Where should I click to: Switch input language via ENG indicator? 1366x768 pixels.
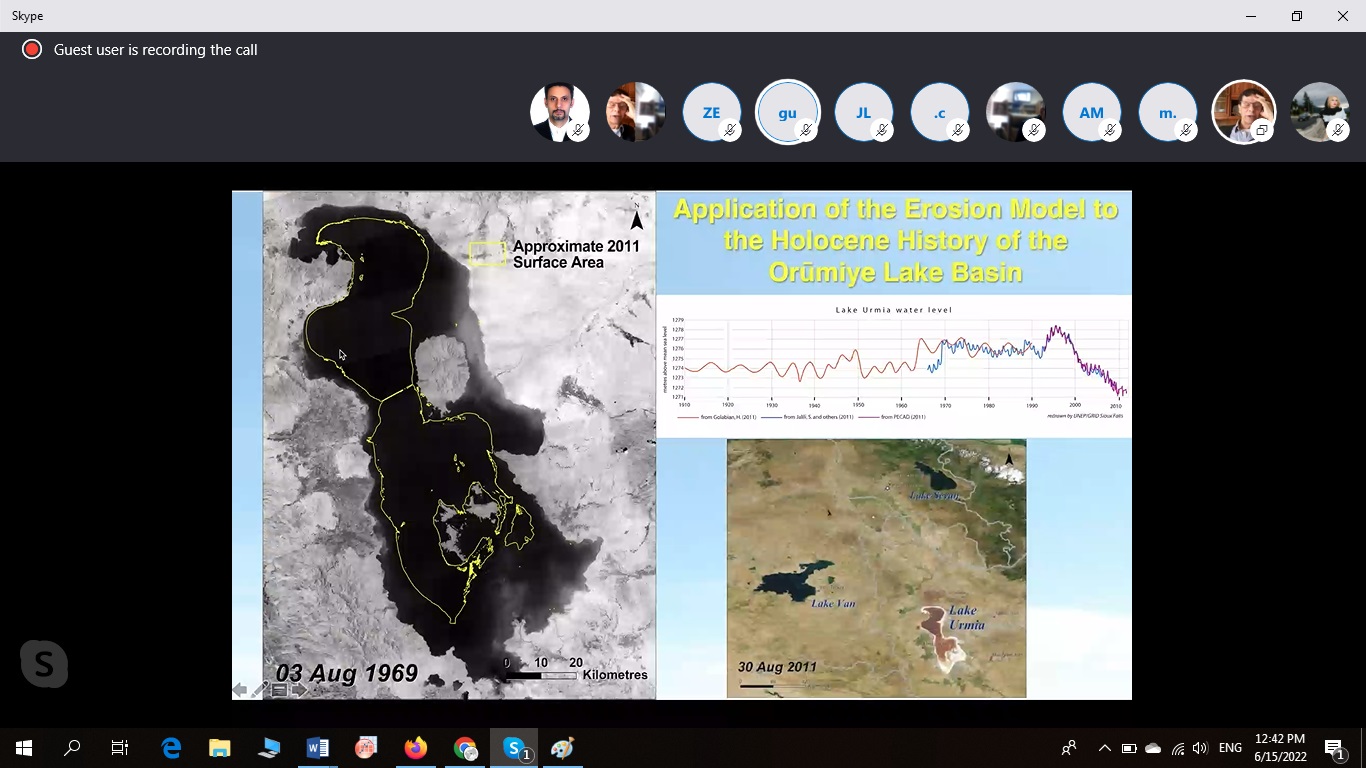(1230, 748)
